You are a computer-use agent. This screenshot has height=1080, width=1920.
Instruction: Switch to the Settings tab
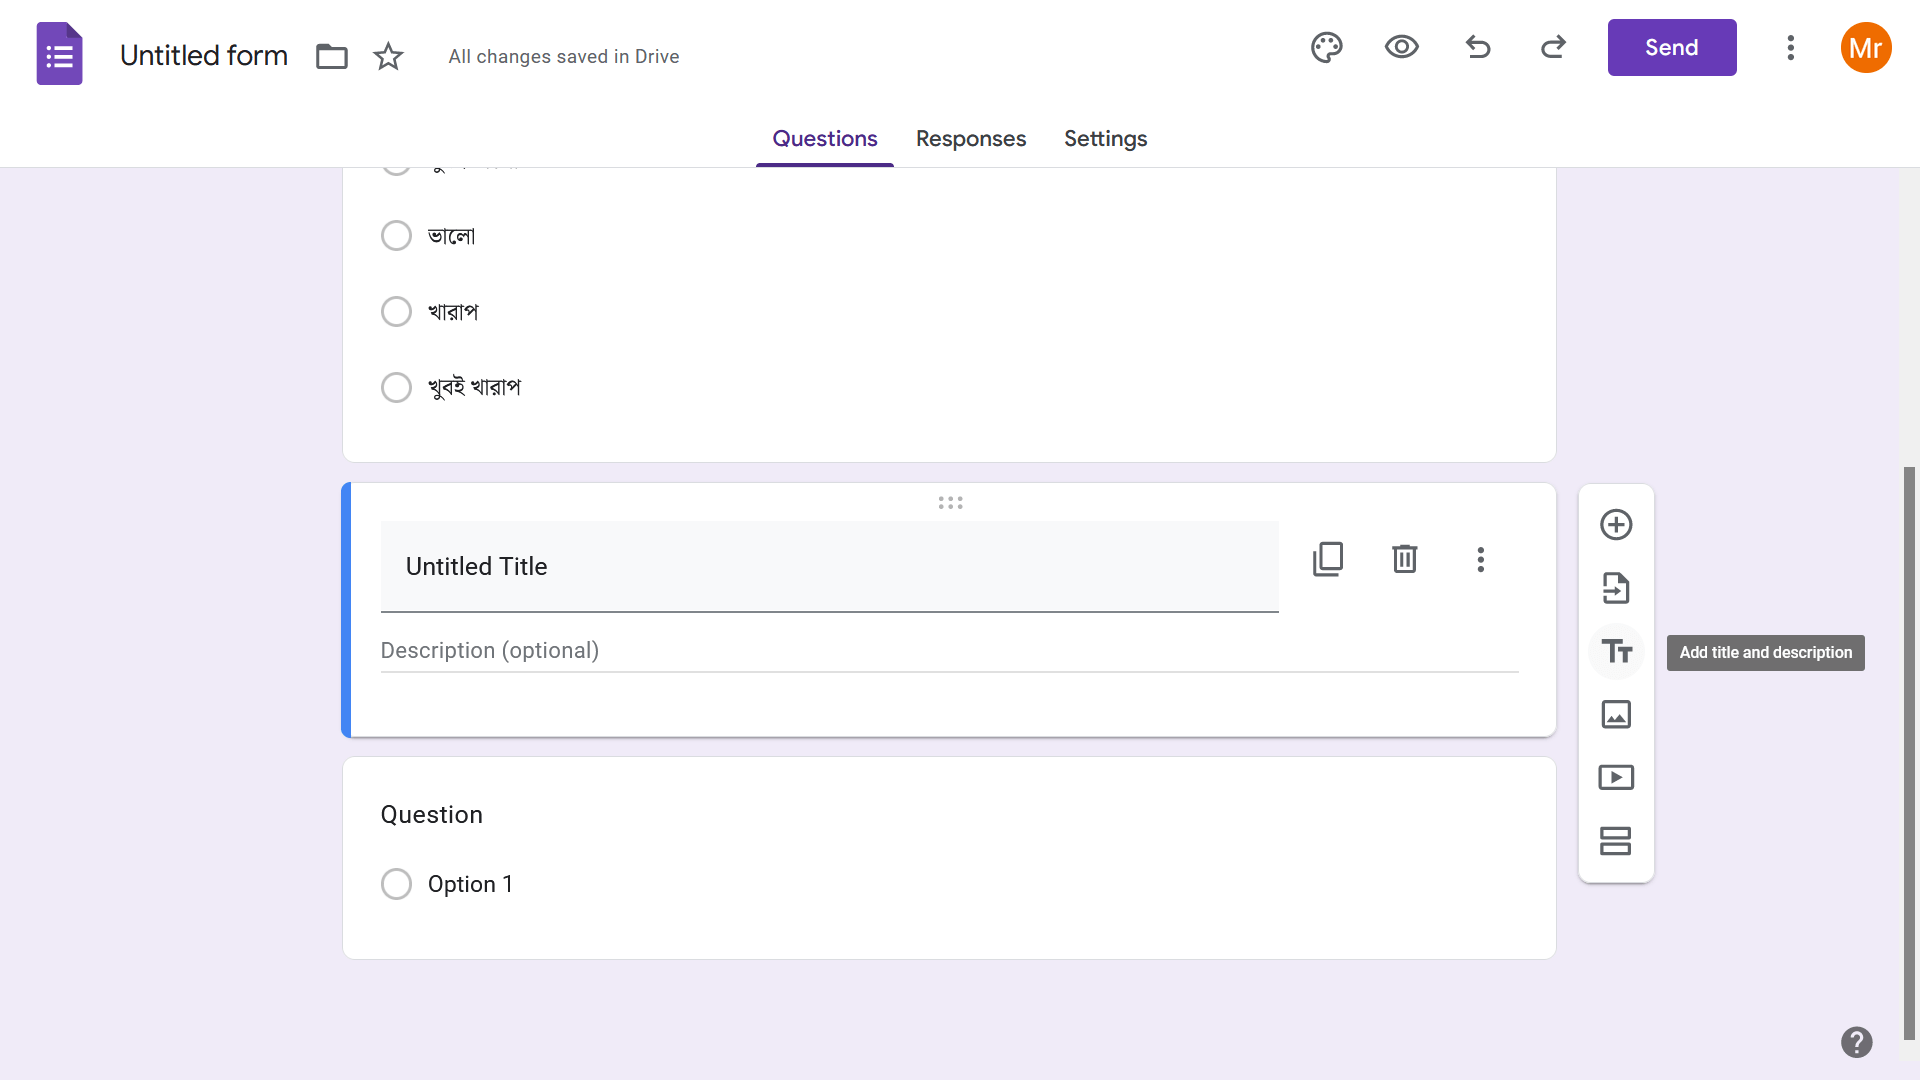(x=1105, y=139)
